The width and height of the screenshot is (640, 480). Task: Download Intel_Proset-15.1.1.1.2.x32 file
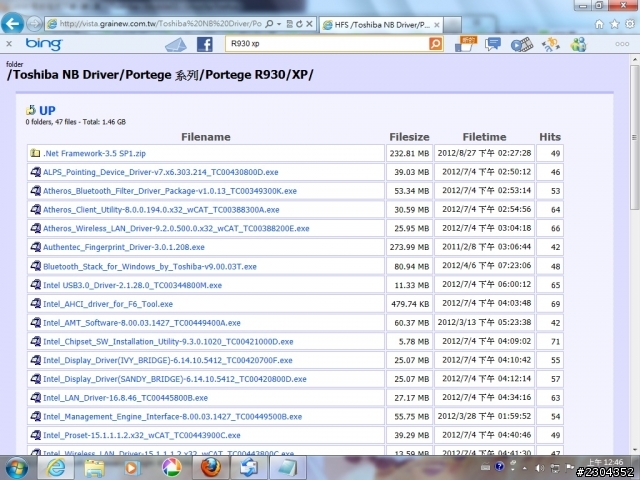point(142,436)
